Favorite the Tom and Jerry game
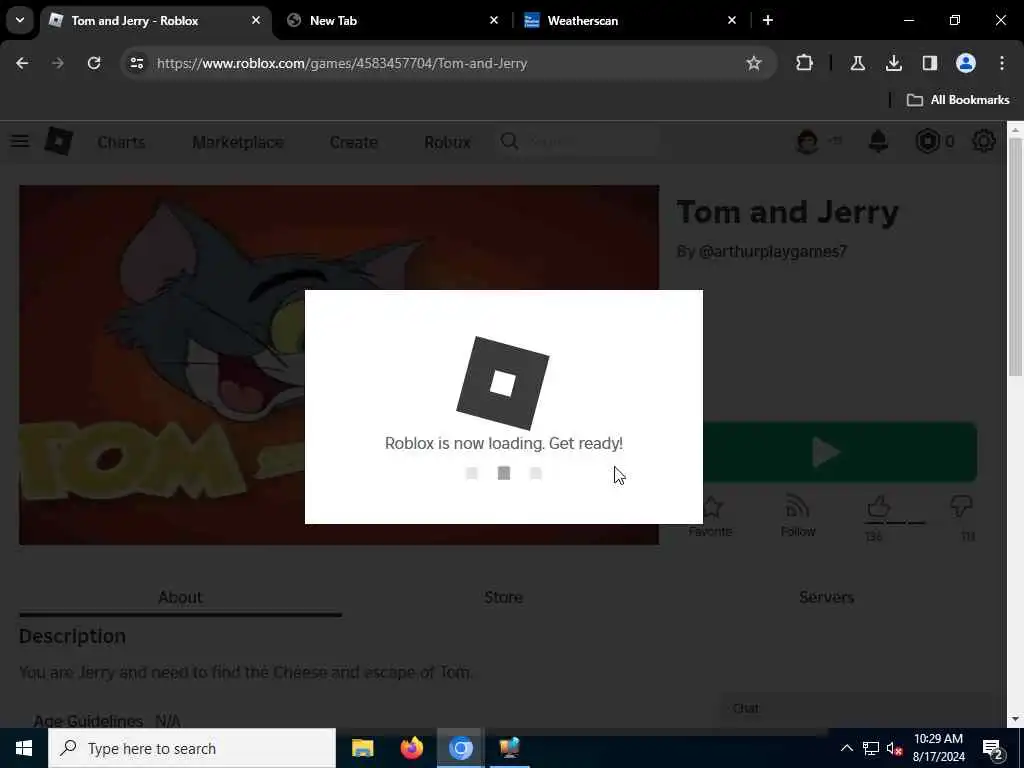1024x768 pixels. pyautogui.click(x=711, y=516)
